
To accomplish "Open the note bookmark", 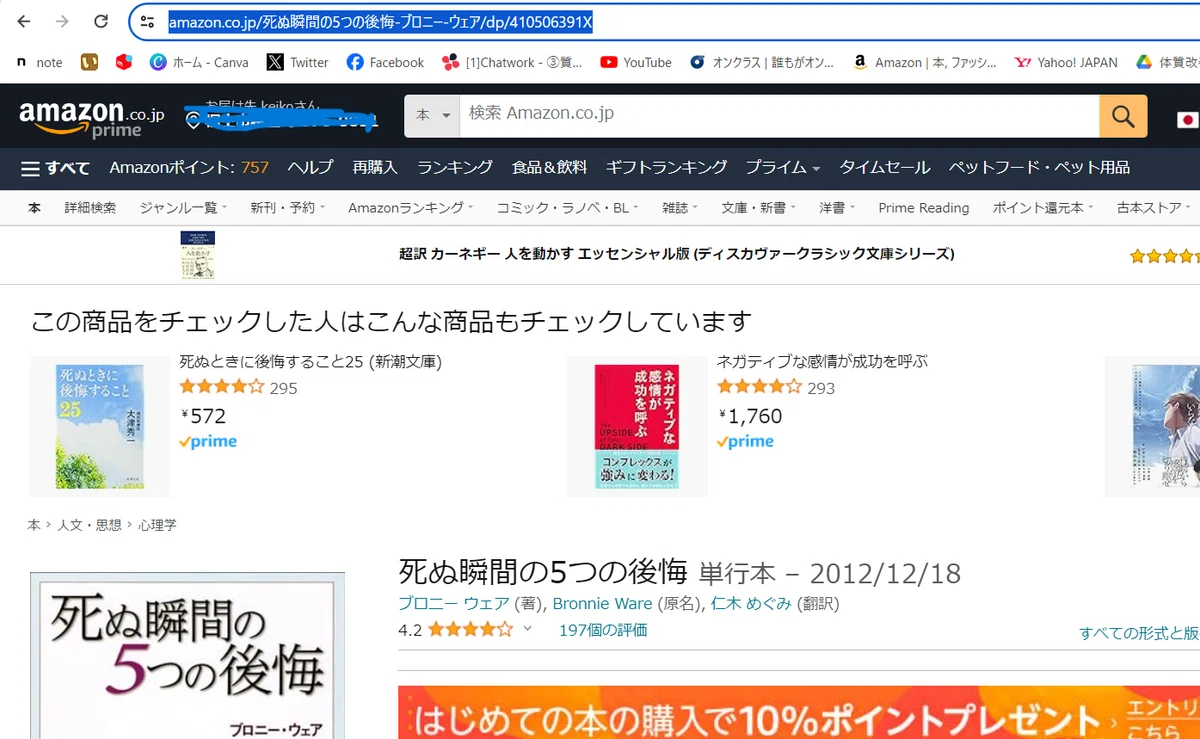I will pos(39,62).
